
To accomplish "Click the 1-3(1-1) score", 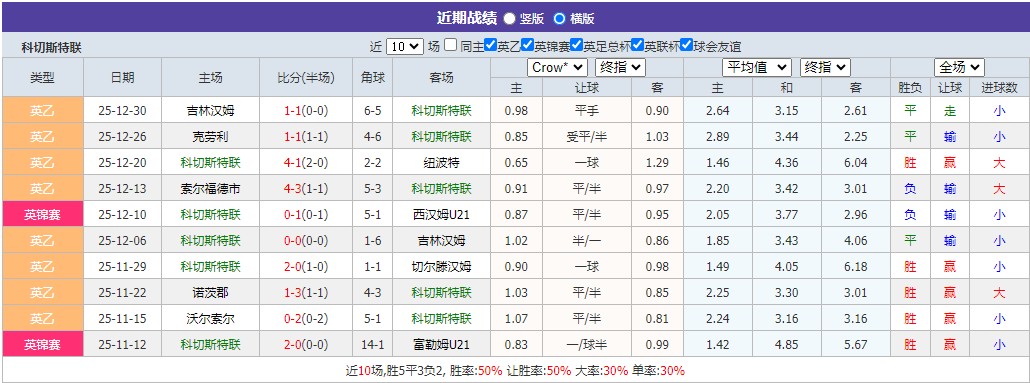I will pos(306,293).
